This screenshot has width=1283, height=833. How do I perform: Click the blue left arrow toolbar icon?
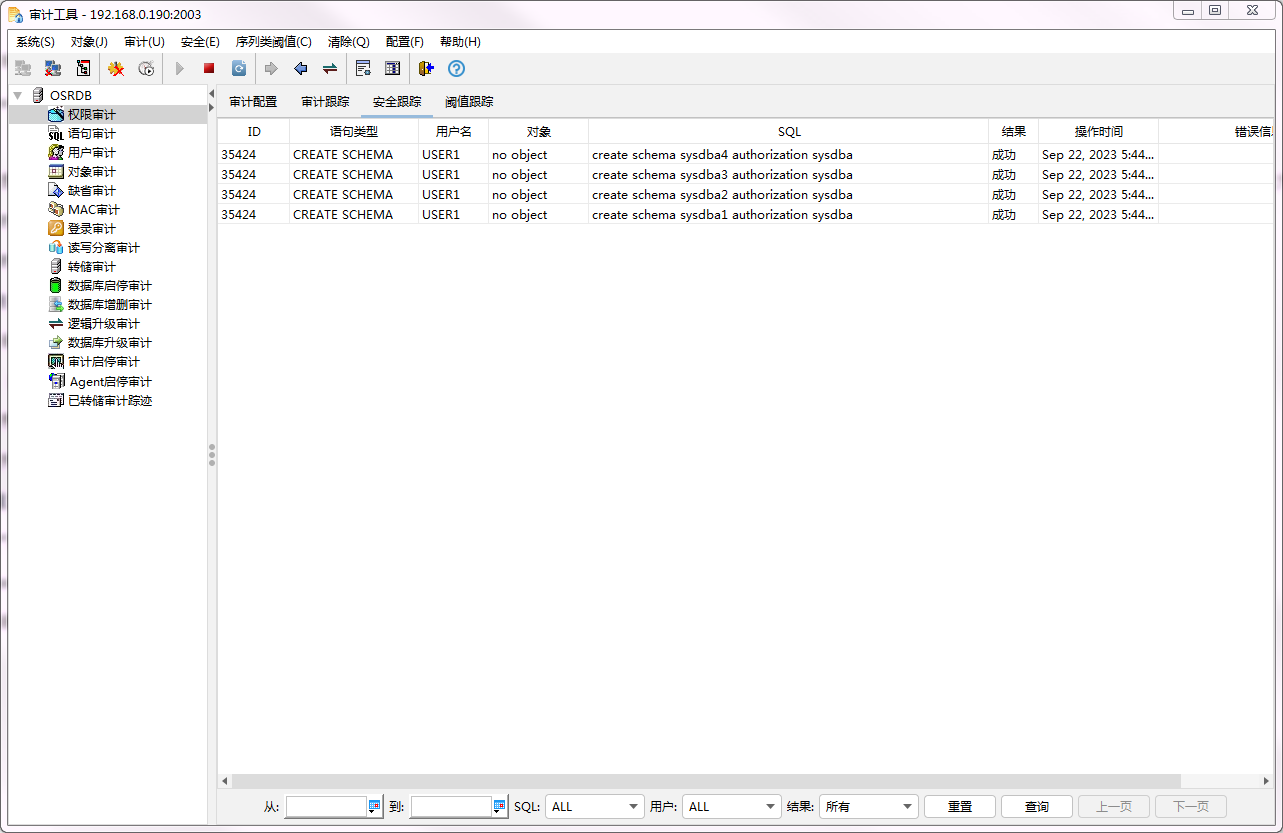coord(300,69)
